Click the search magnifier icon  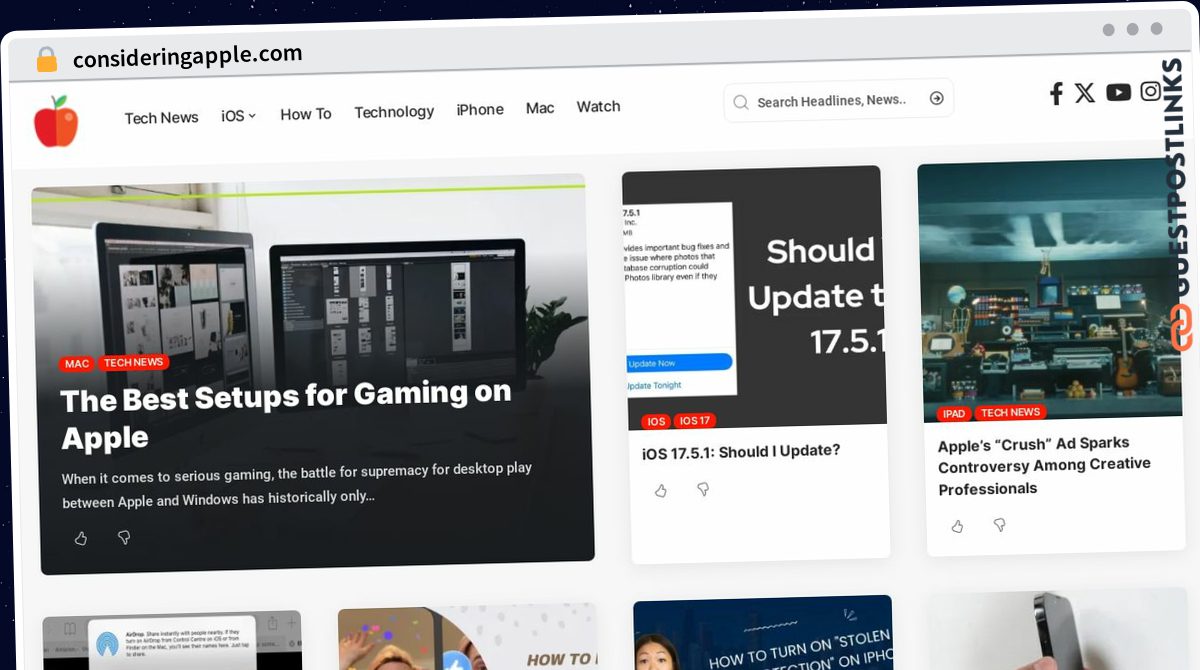click(x=741, y=102)
